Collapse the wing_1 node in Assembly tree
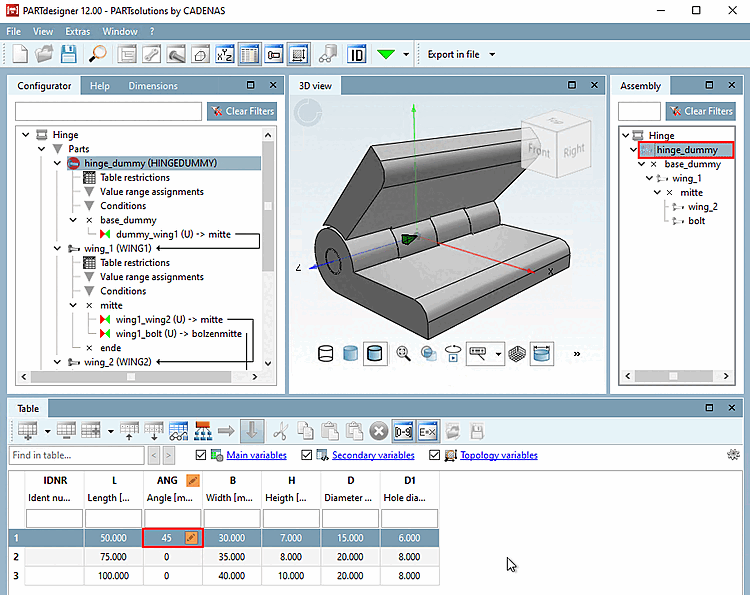 pyautogui.click(x=647, y=178)
